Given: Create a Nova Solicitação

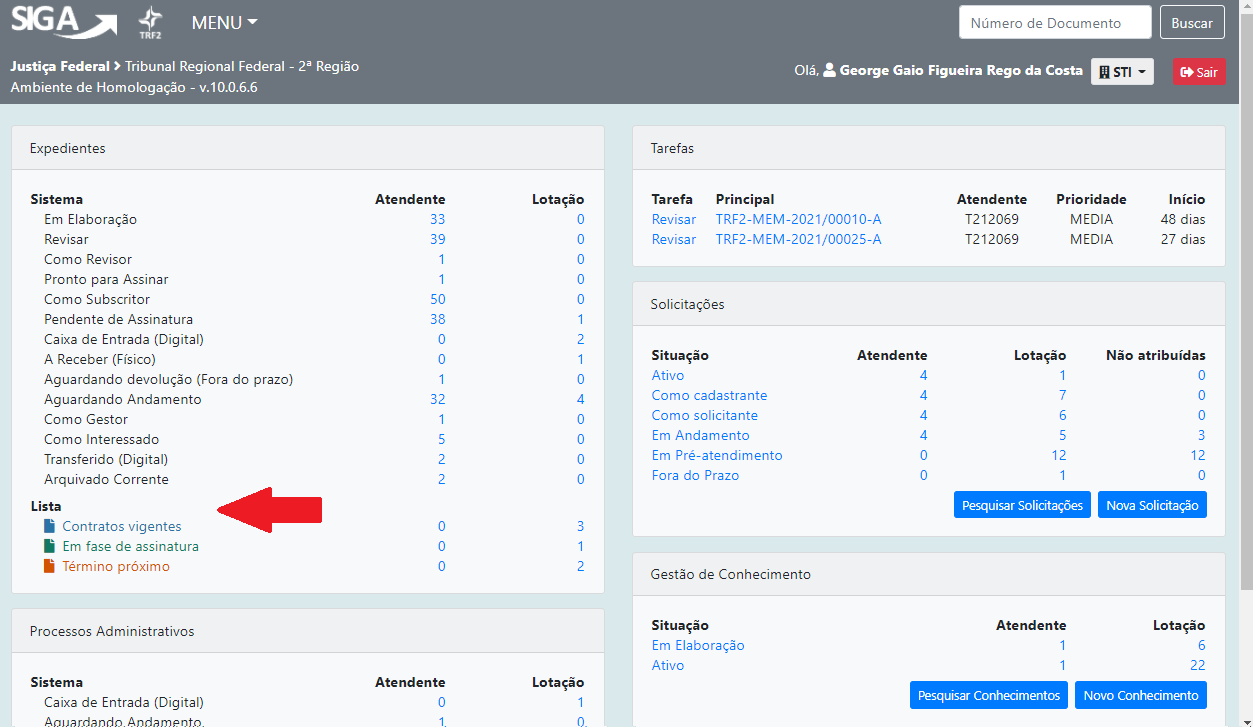Looking at the screenshot, I should coord(1152,505).
